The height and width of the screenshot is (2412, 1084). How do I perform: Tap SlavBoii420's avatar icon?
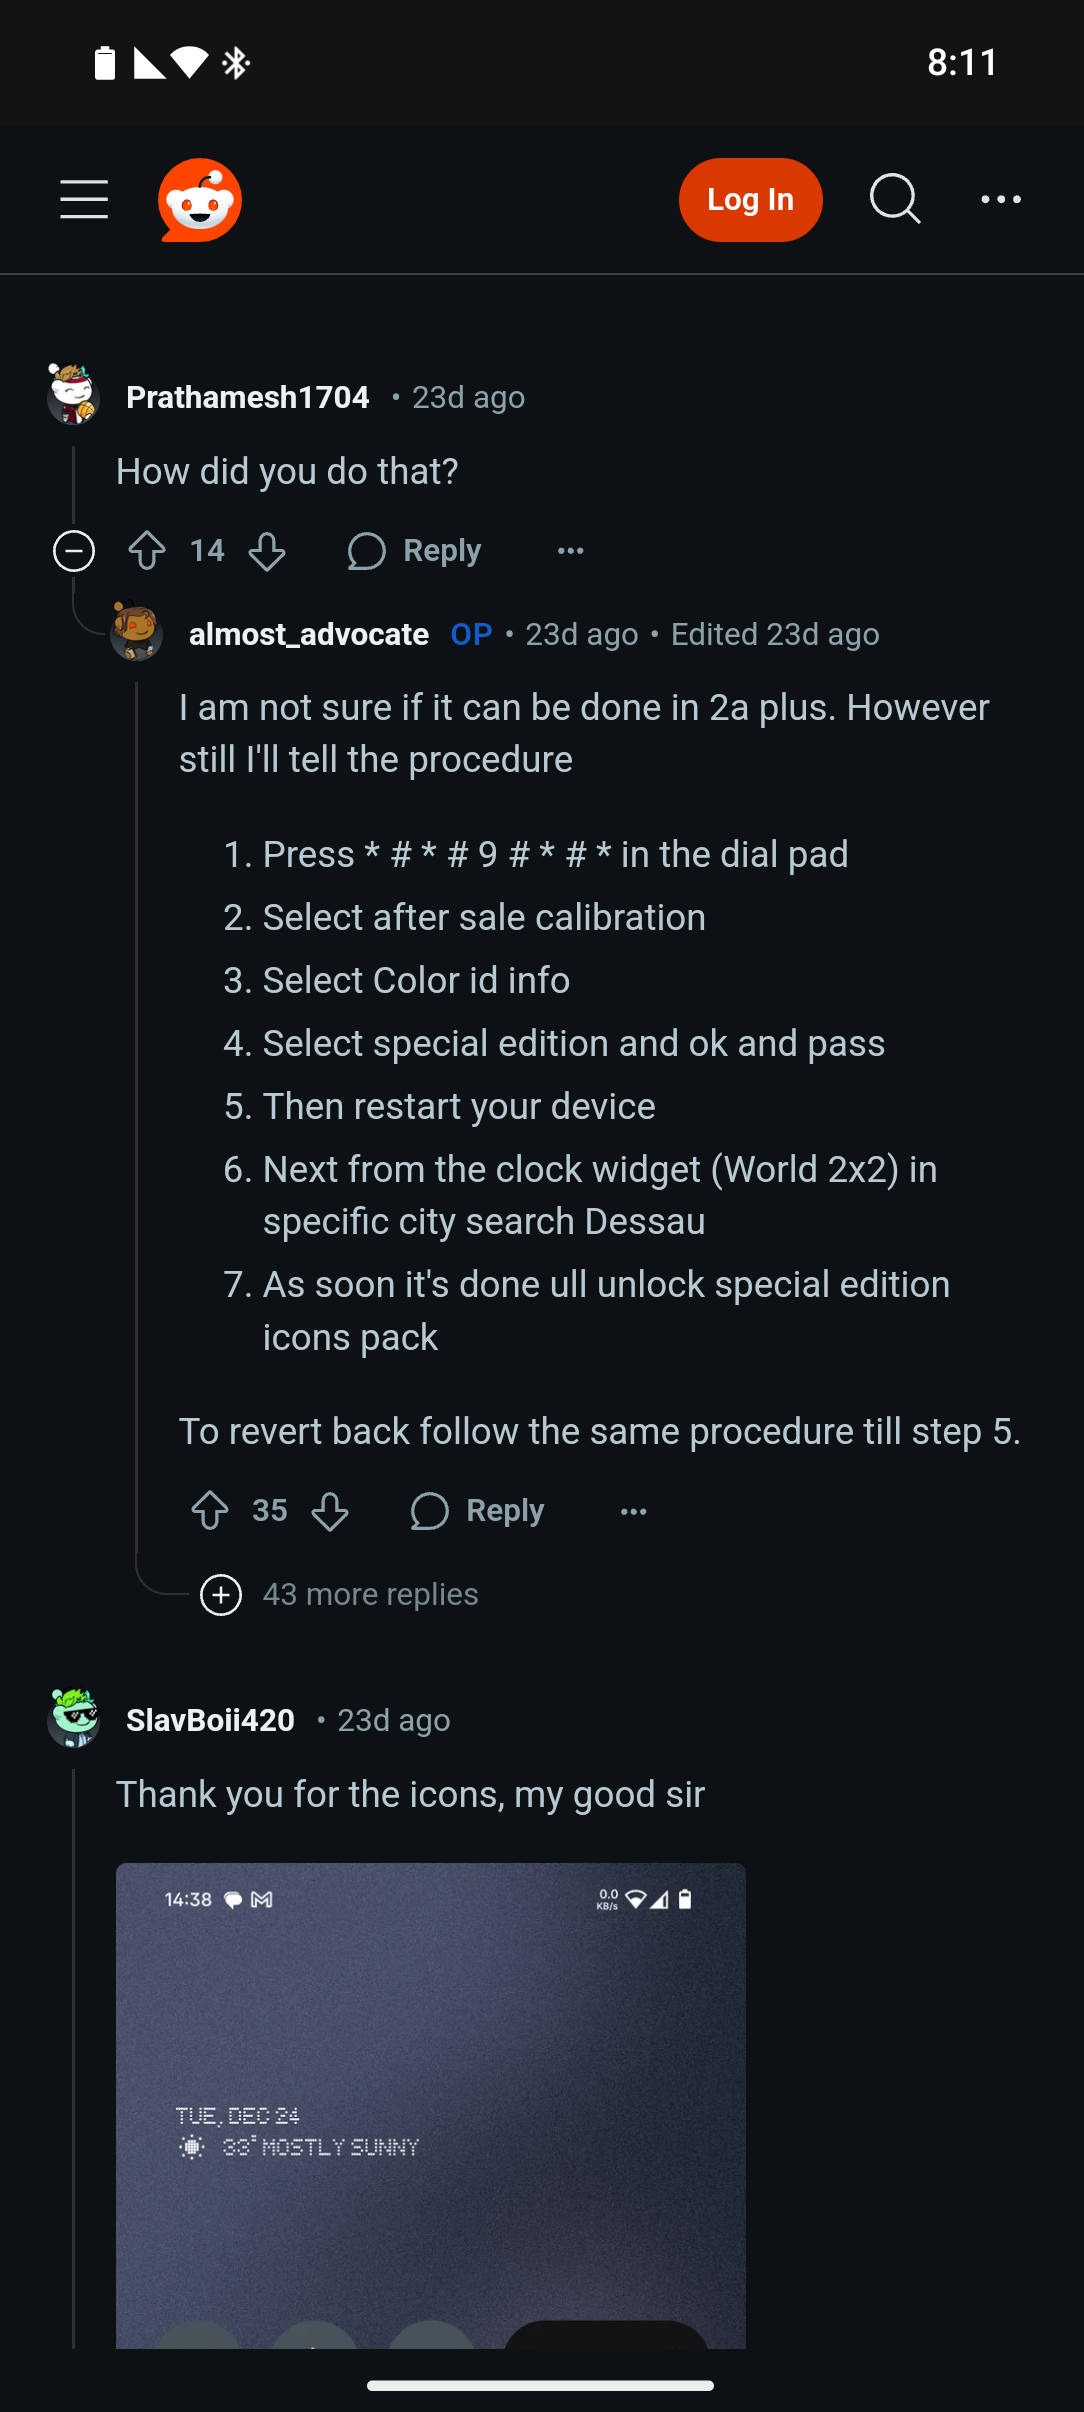click(73, 1718)
